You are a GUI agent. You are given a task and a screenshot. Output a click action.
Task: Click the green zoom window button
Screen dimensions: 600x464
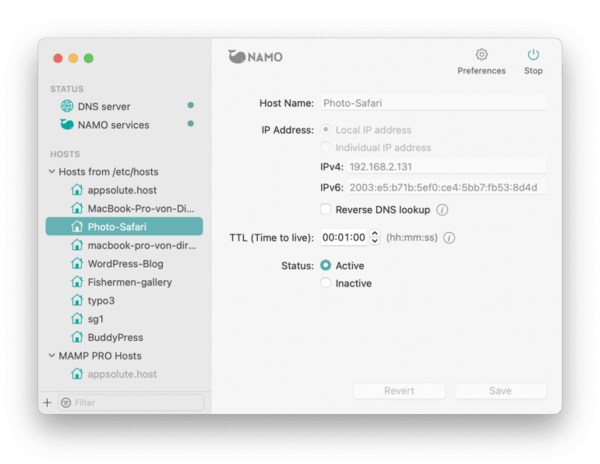click(x=88, y=58)
